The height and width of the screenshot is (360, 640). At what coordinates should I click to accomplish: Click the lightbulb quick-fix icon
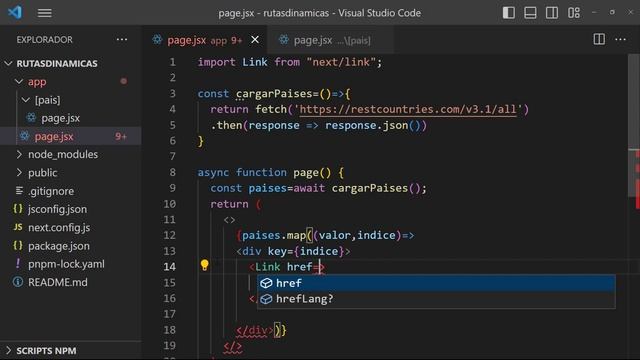point(204,265)
